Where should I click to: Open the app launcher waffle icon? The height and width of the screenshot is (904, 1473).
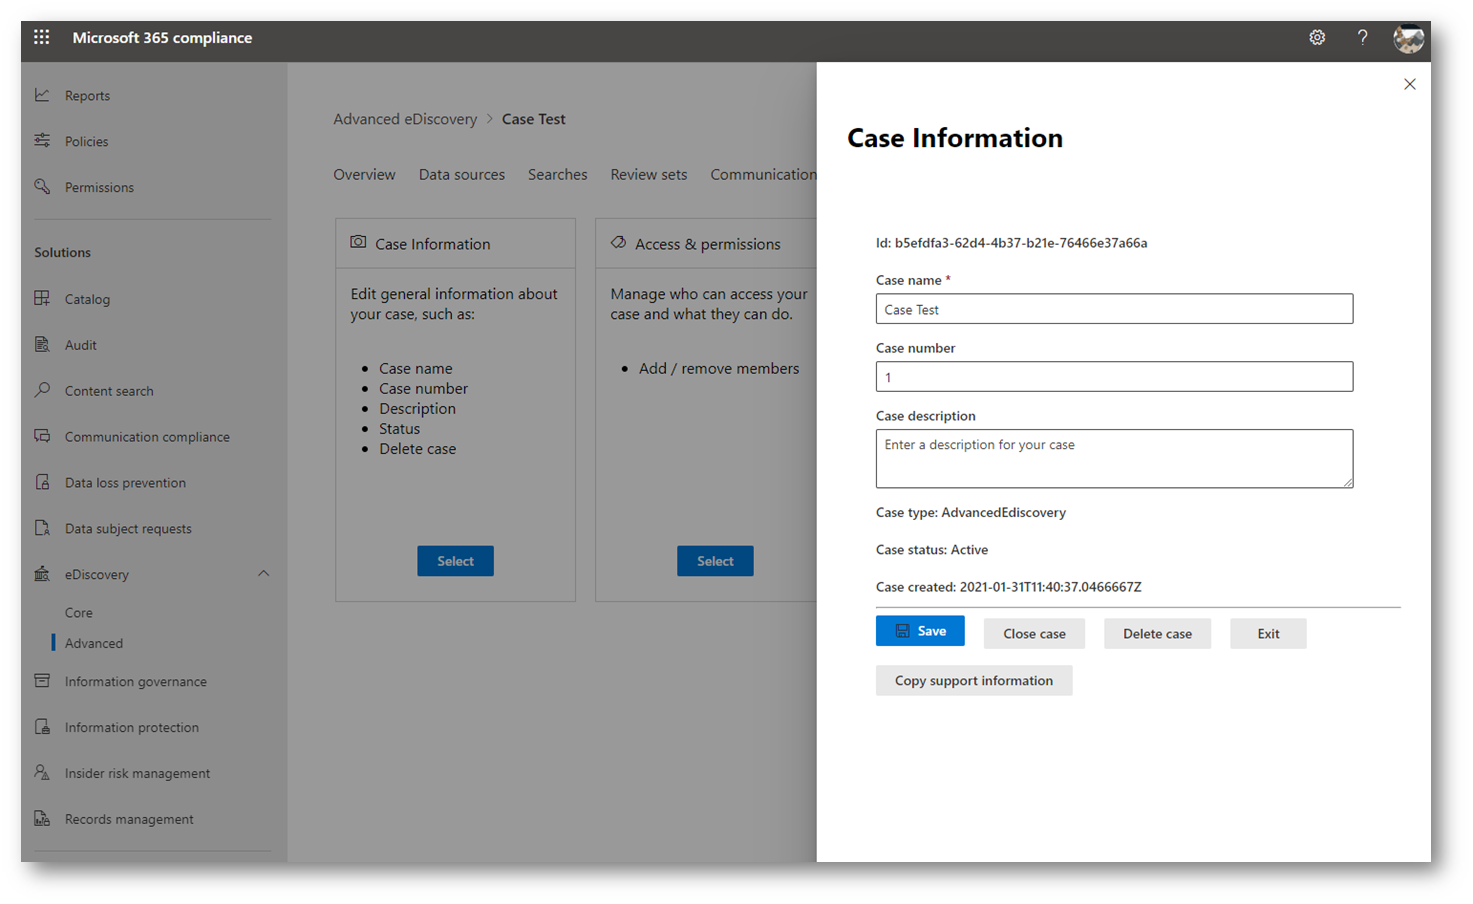[x=41, y=38]
